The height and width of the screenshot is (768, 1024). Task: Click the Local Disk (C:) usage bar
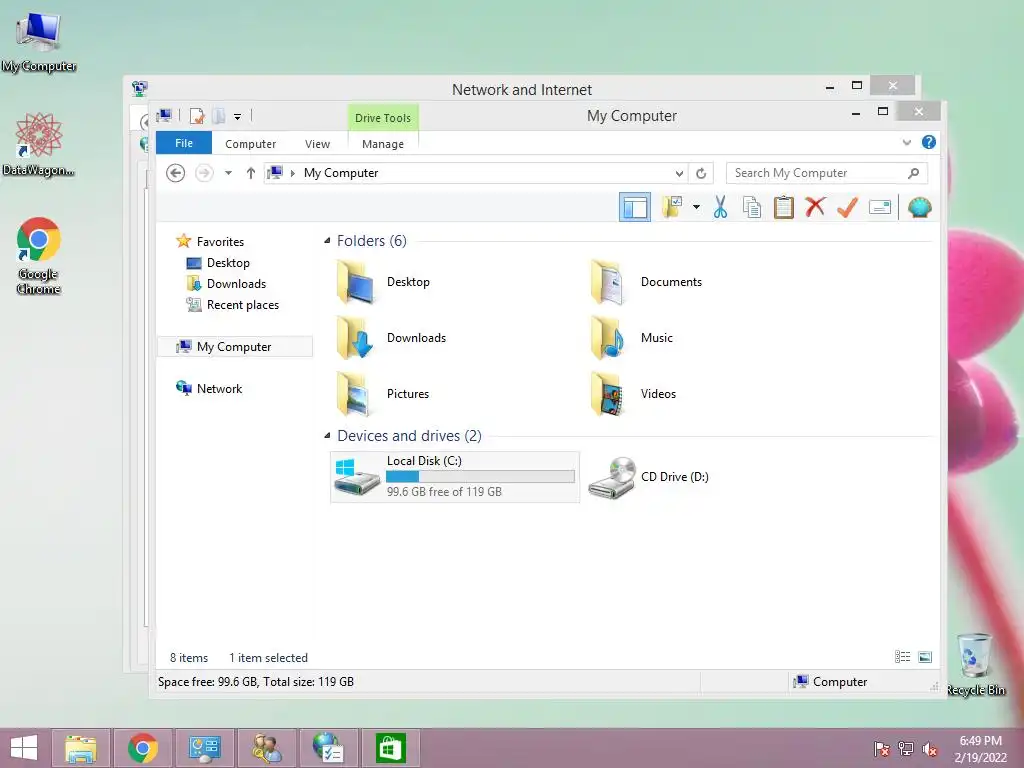(481, 477)
